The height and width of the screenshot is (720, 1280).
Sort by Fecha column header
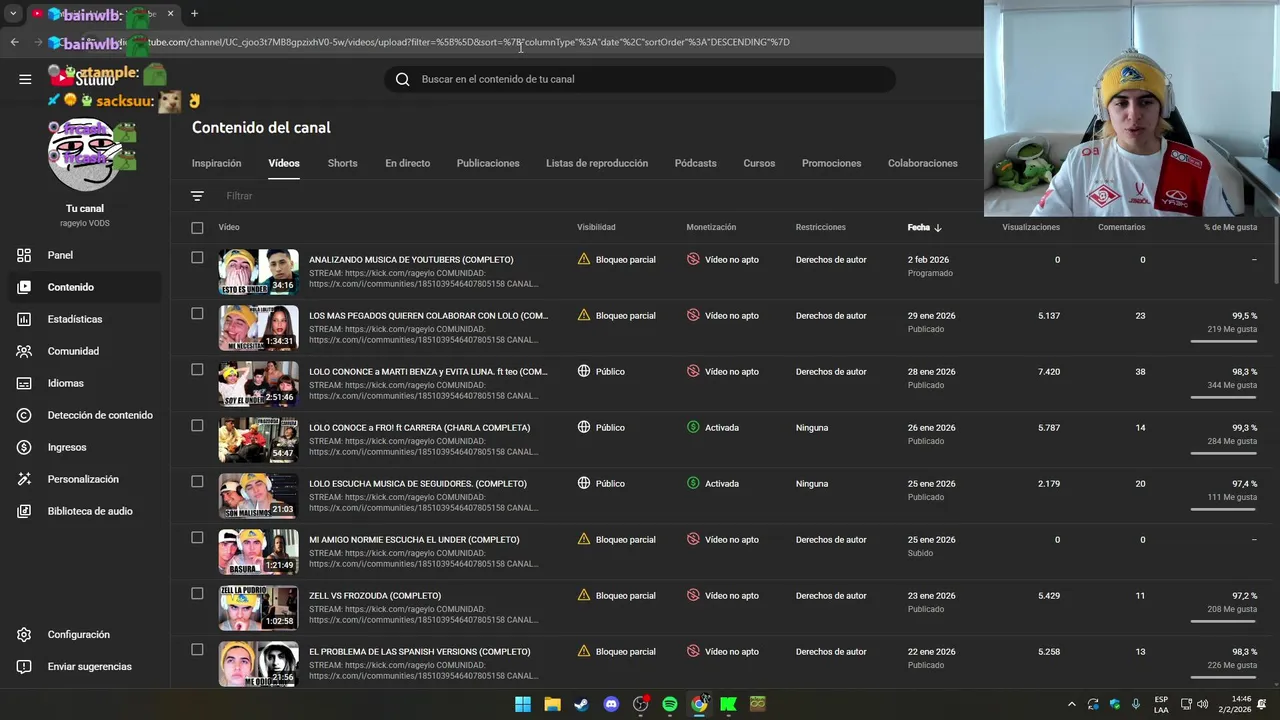click(x=924, y=228)
